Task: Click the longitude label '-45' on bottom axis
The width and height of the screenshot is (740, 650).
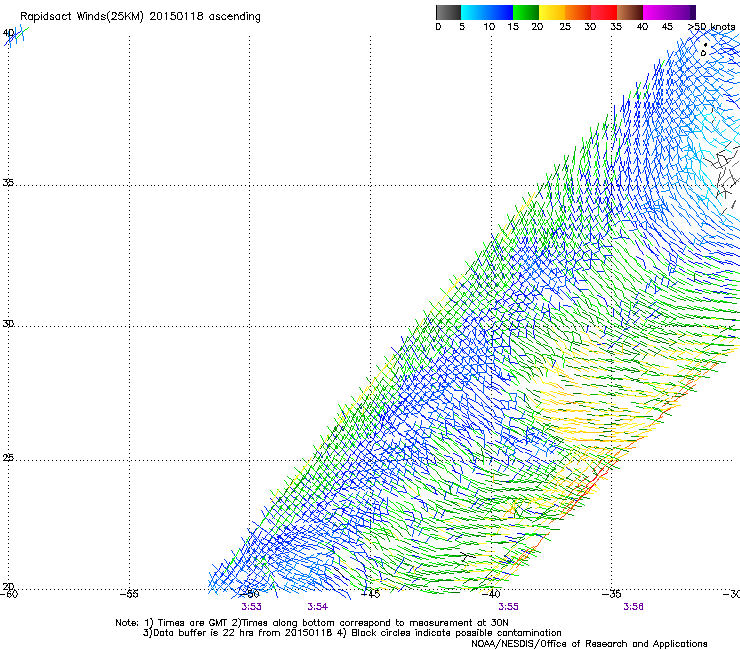Action: [370, 594]
